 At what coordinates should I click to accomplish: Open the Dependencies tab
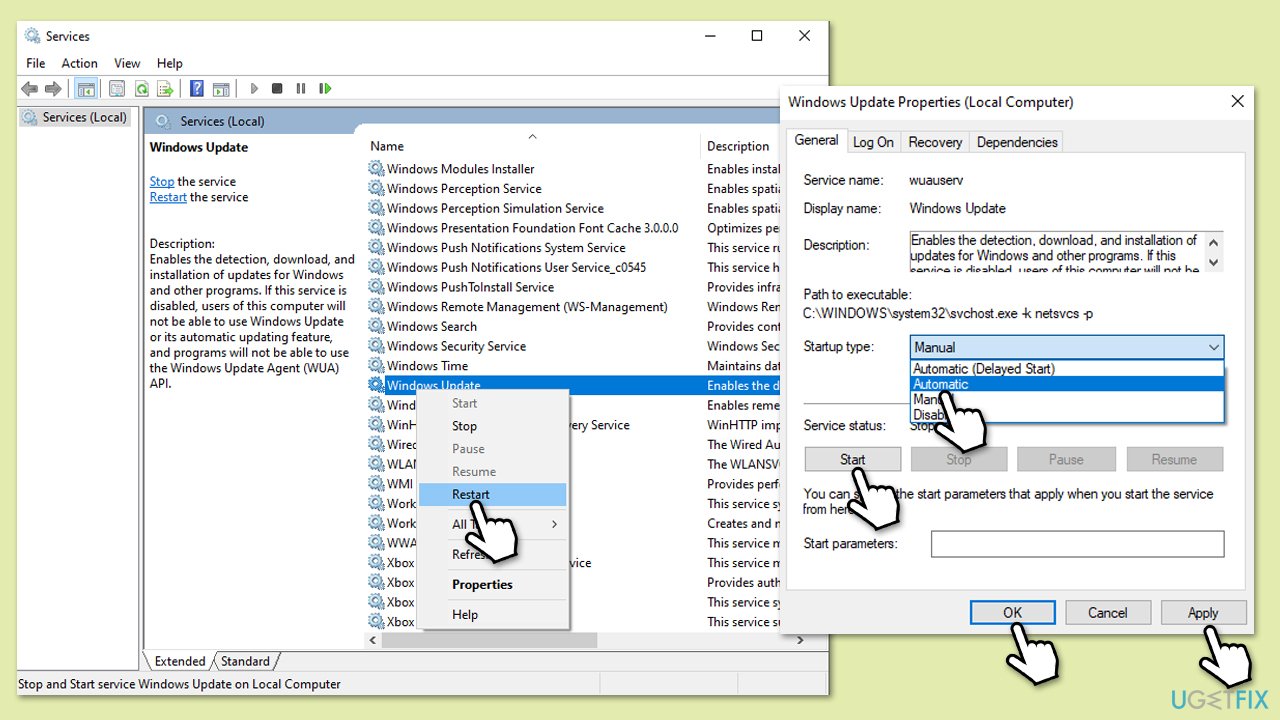pyautogui.click(x=1016, y=142)
